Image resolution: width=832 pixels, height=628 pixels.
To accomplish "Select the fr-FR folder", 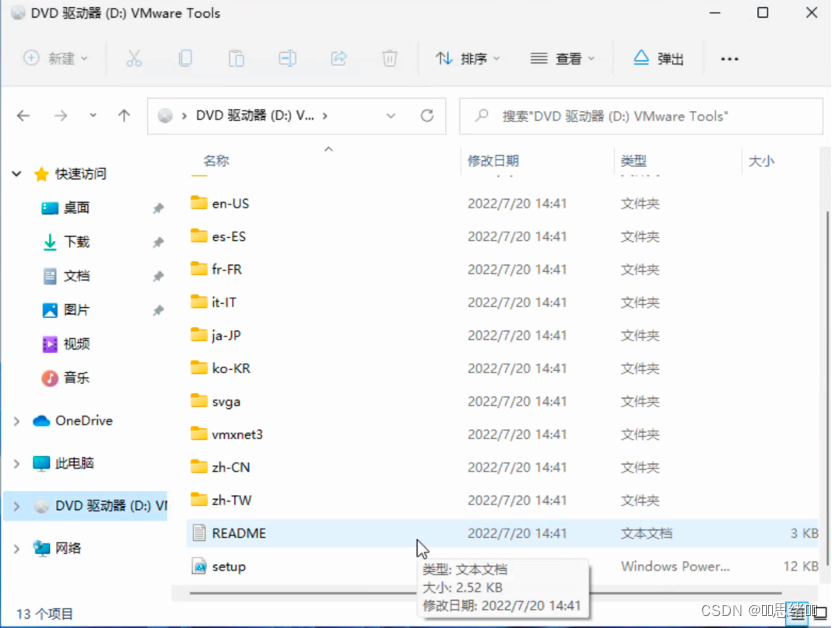I will tap(216, 269).
